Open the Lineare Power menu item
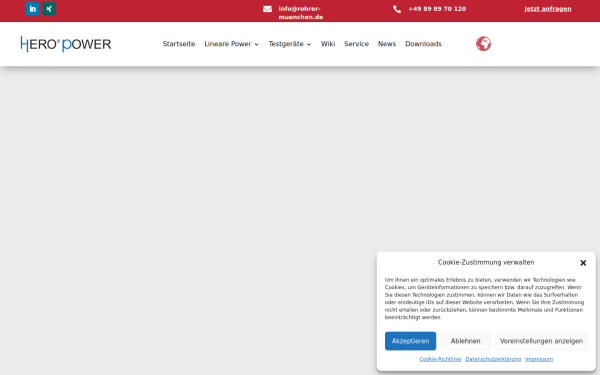The width and height of the screenshot is (600, 375). pyautogui.click(x=228, y=44)
